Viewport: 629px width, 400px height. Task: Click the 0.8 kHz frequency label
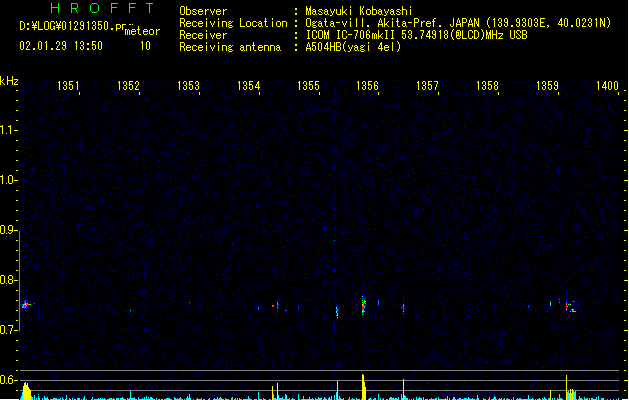[x=8, y=280]
